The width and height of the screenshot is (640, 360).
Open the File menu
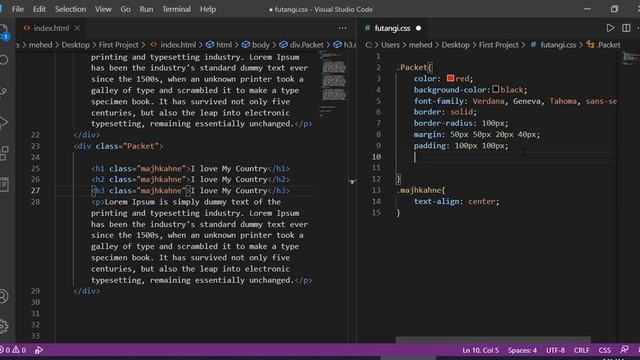pyautogui.click(x=18, y=9)
